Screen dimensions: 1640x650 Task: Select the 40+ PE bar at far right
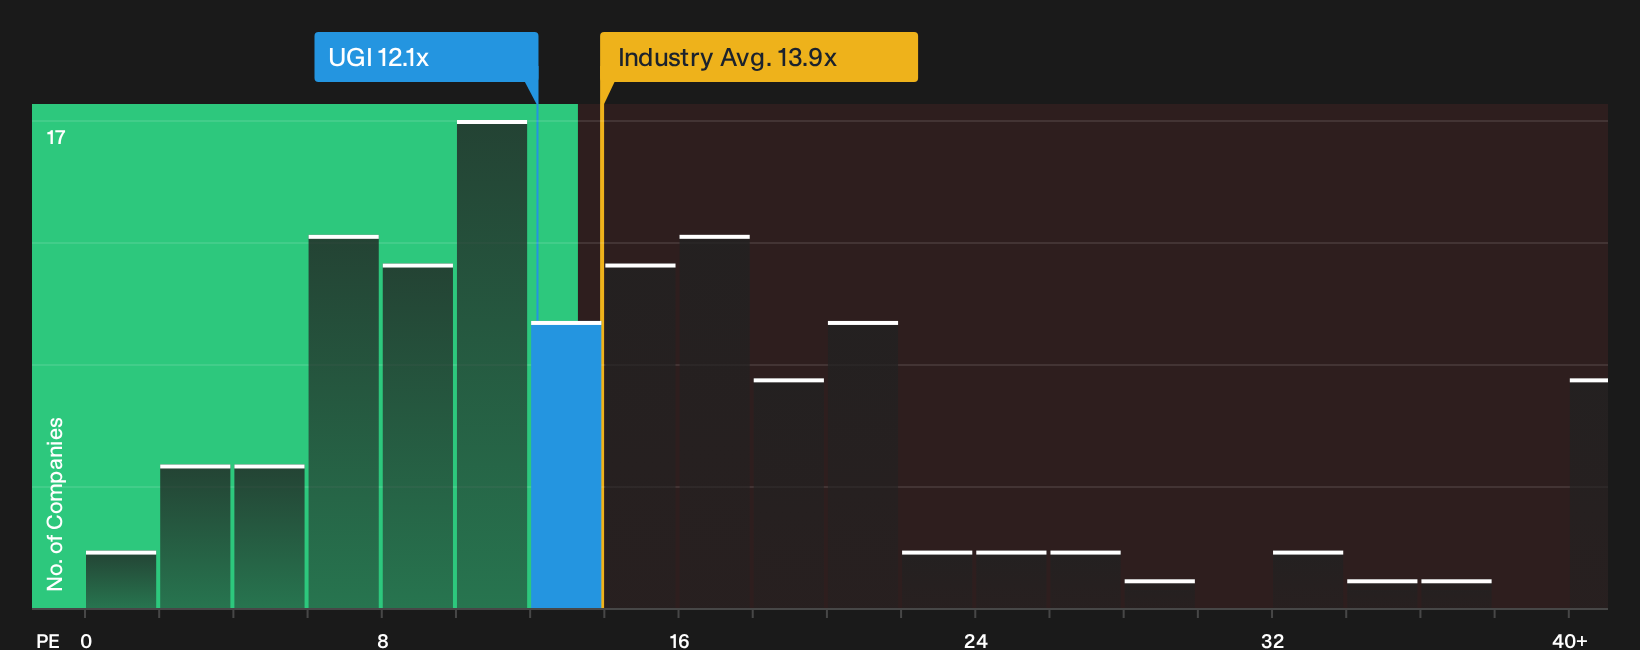pyautogui.click(x=1589, y=494)
